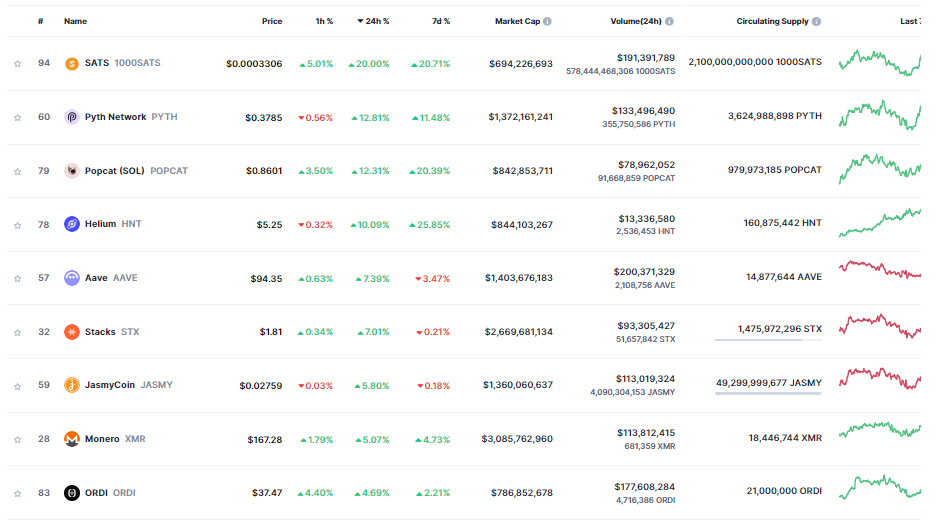Open Circulating Supply info icon

click(816, 21)
